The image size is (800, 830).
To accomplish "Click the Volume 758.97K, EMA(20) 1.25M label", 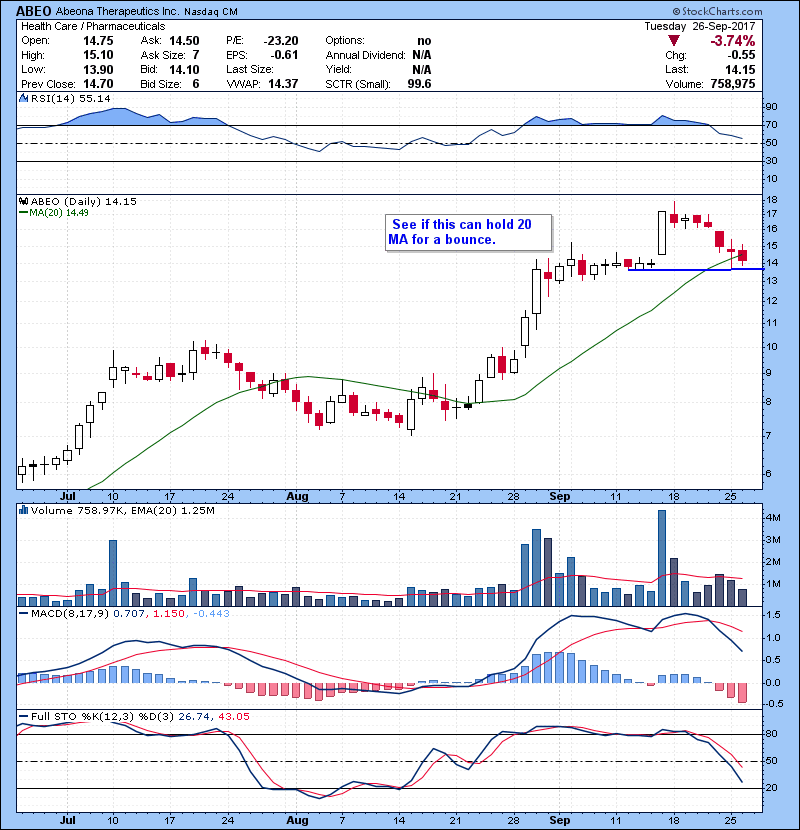I will click(x=123, y=510).
